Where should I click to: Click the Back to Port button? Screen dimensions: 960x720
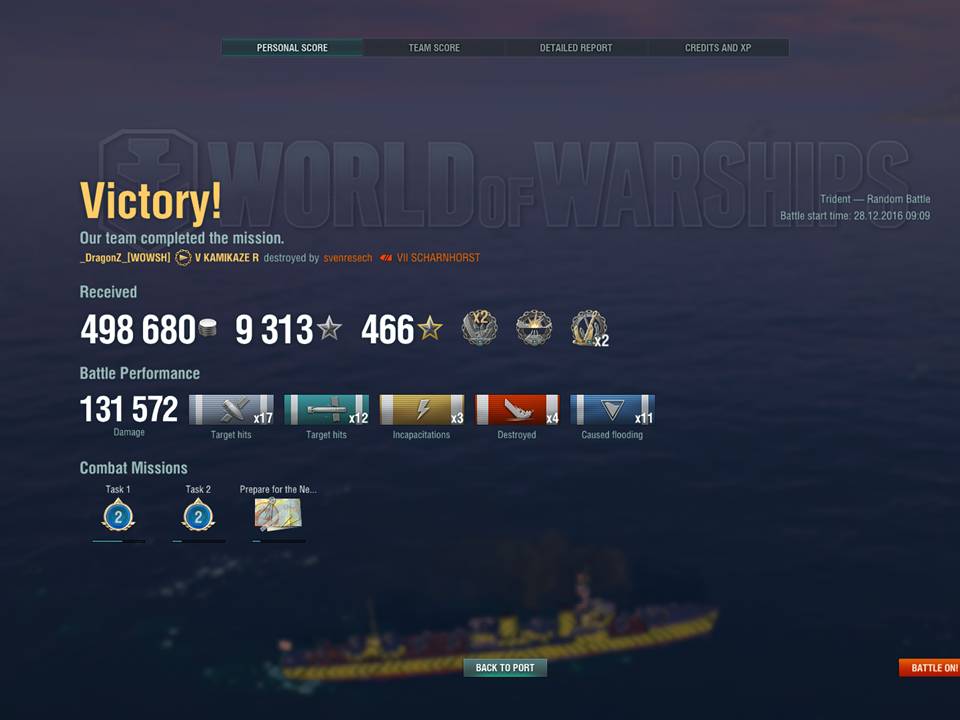tap(505, 667)
